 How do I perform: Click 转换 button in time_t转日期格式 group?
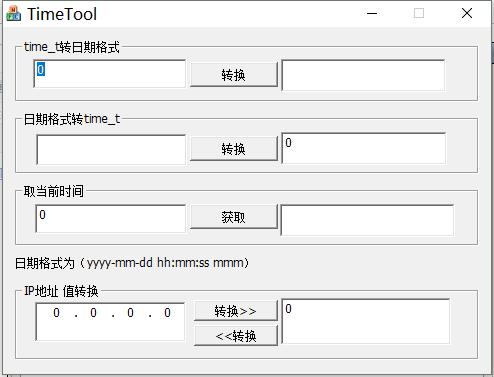pyautogui.click(x=234, y=75)
